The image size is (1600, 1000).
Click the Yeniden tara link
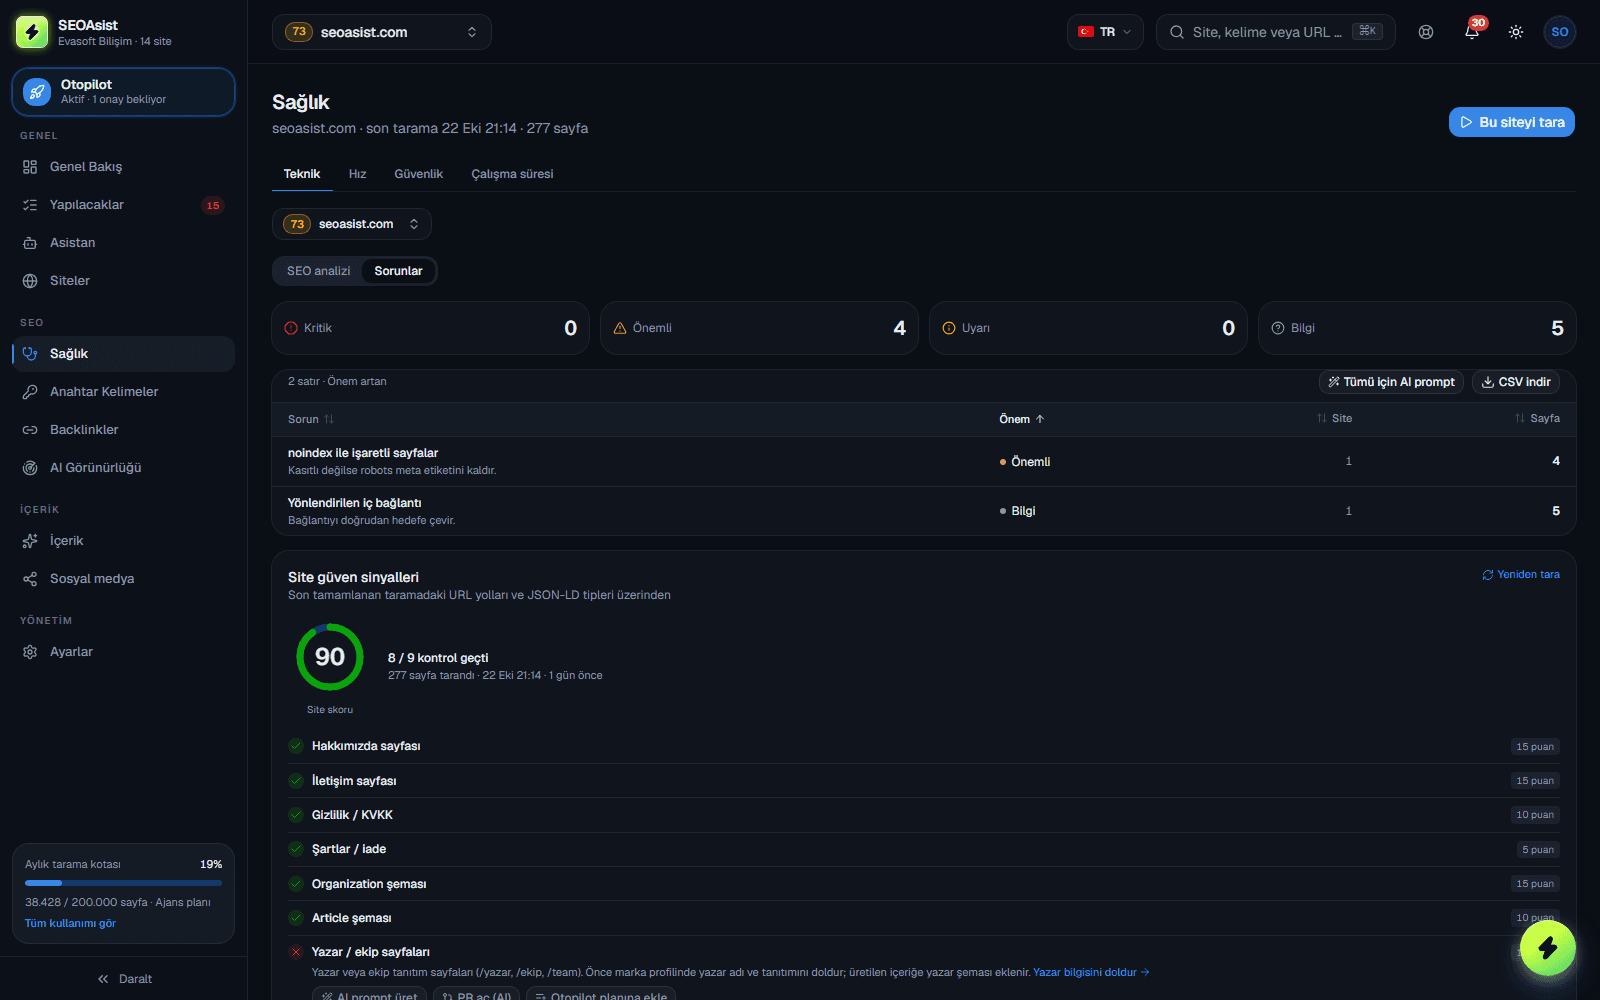(1521, 575)
